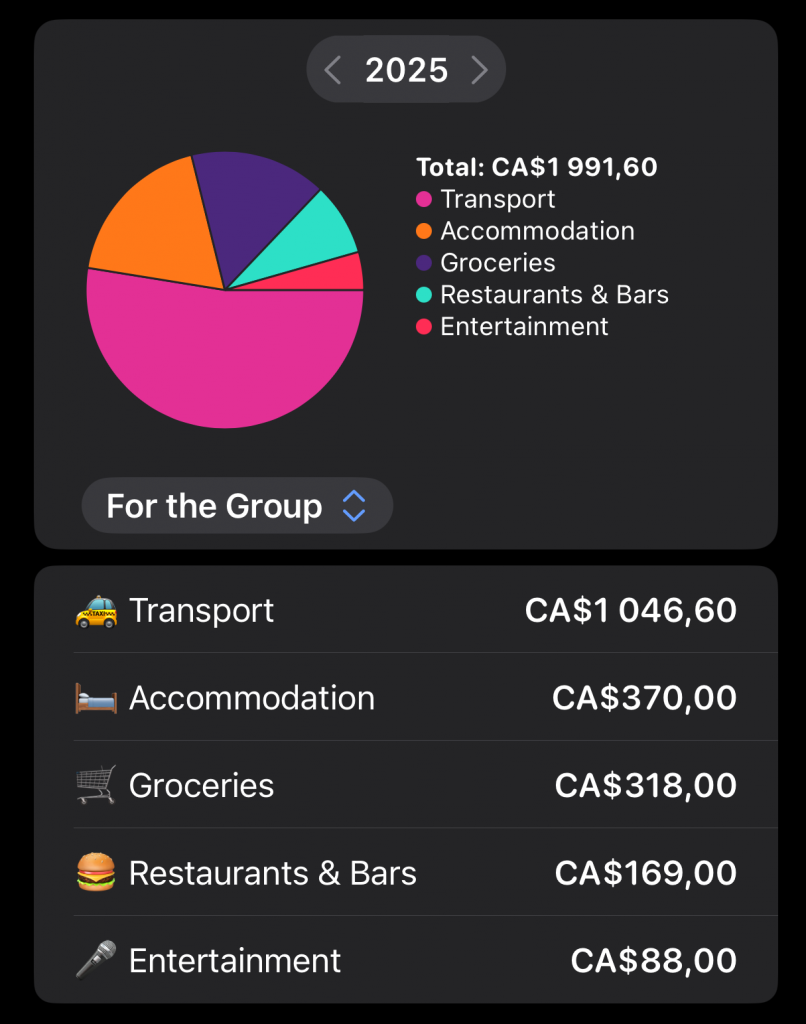The height and width of the screenshot is (1024, 806).
Task: Click the shopping cart Groceries icon
Action: click(x=96, y=786)
